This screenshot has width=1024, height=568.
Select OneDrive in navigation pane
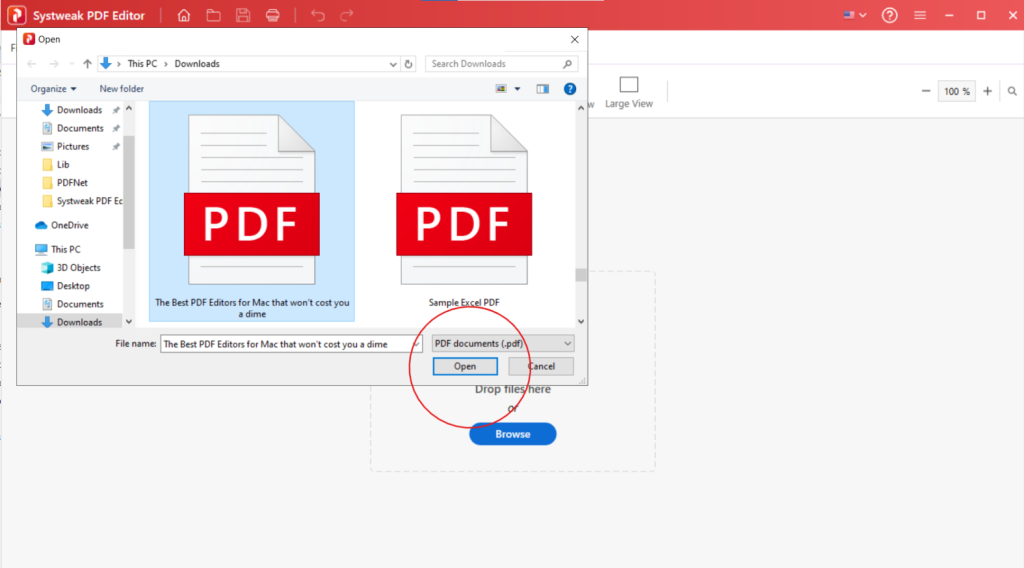(x=69, y=225)
